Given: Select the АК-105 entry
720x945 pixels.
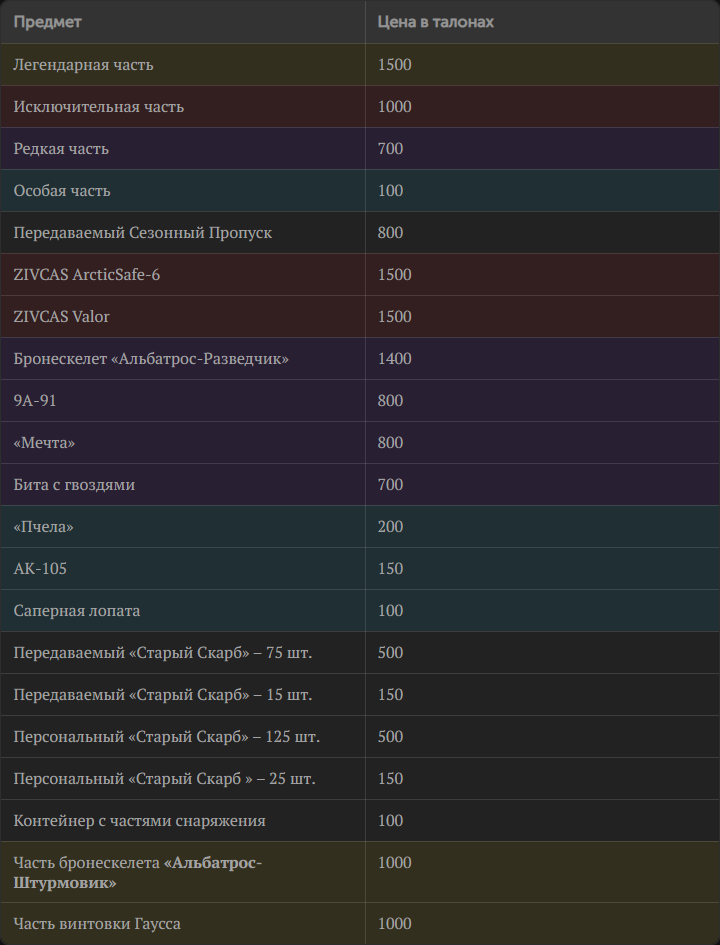Looking at the screenshot, I should pos(40,569).
